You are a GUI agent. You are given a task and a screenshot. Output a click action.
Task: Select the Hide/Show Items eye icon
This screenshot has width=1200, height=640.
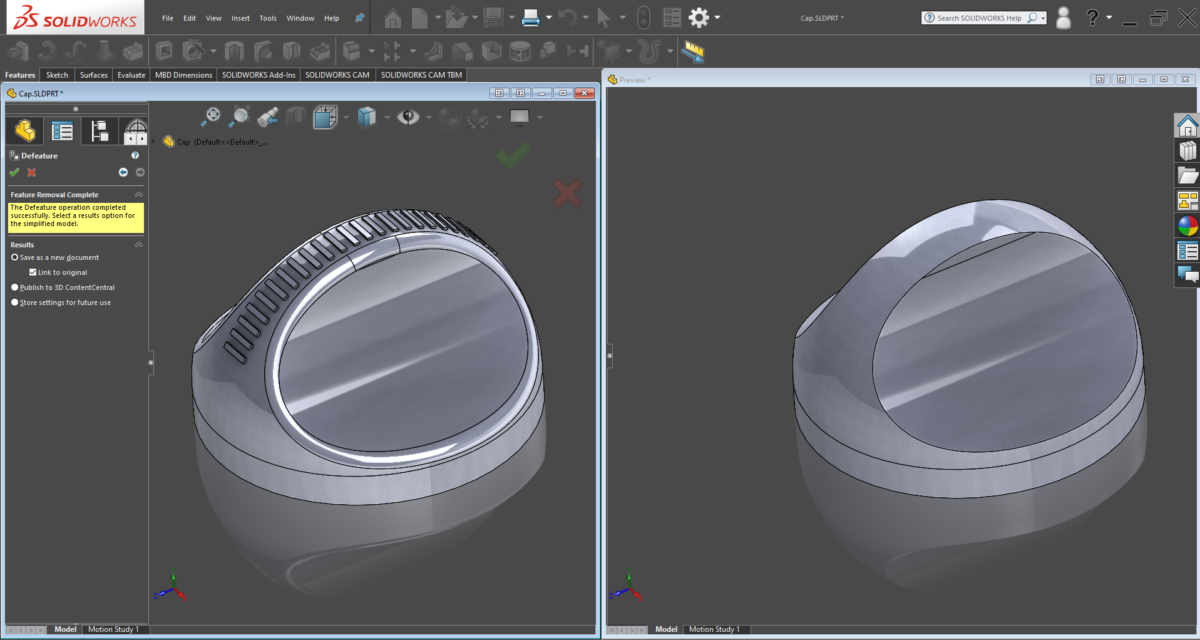(409, 117)
